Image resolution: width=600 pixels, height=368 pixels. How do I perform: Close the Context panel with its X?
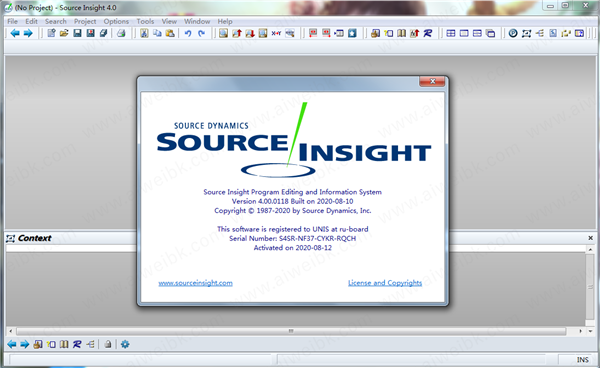point(590,238)
